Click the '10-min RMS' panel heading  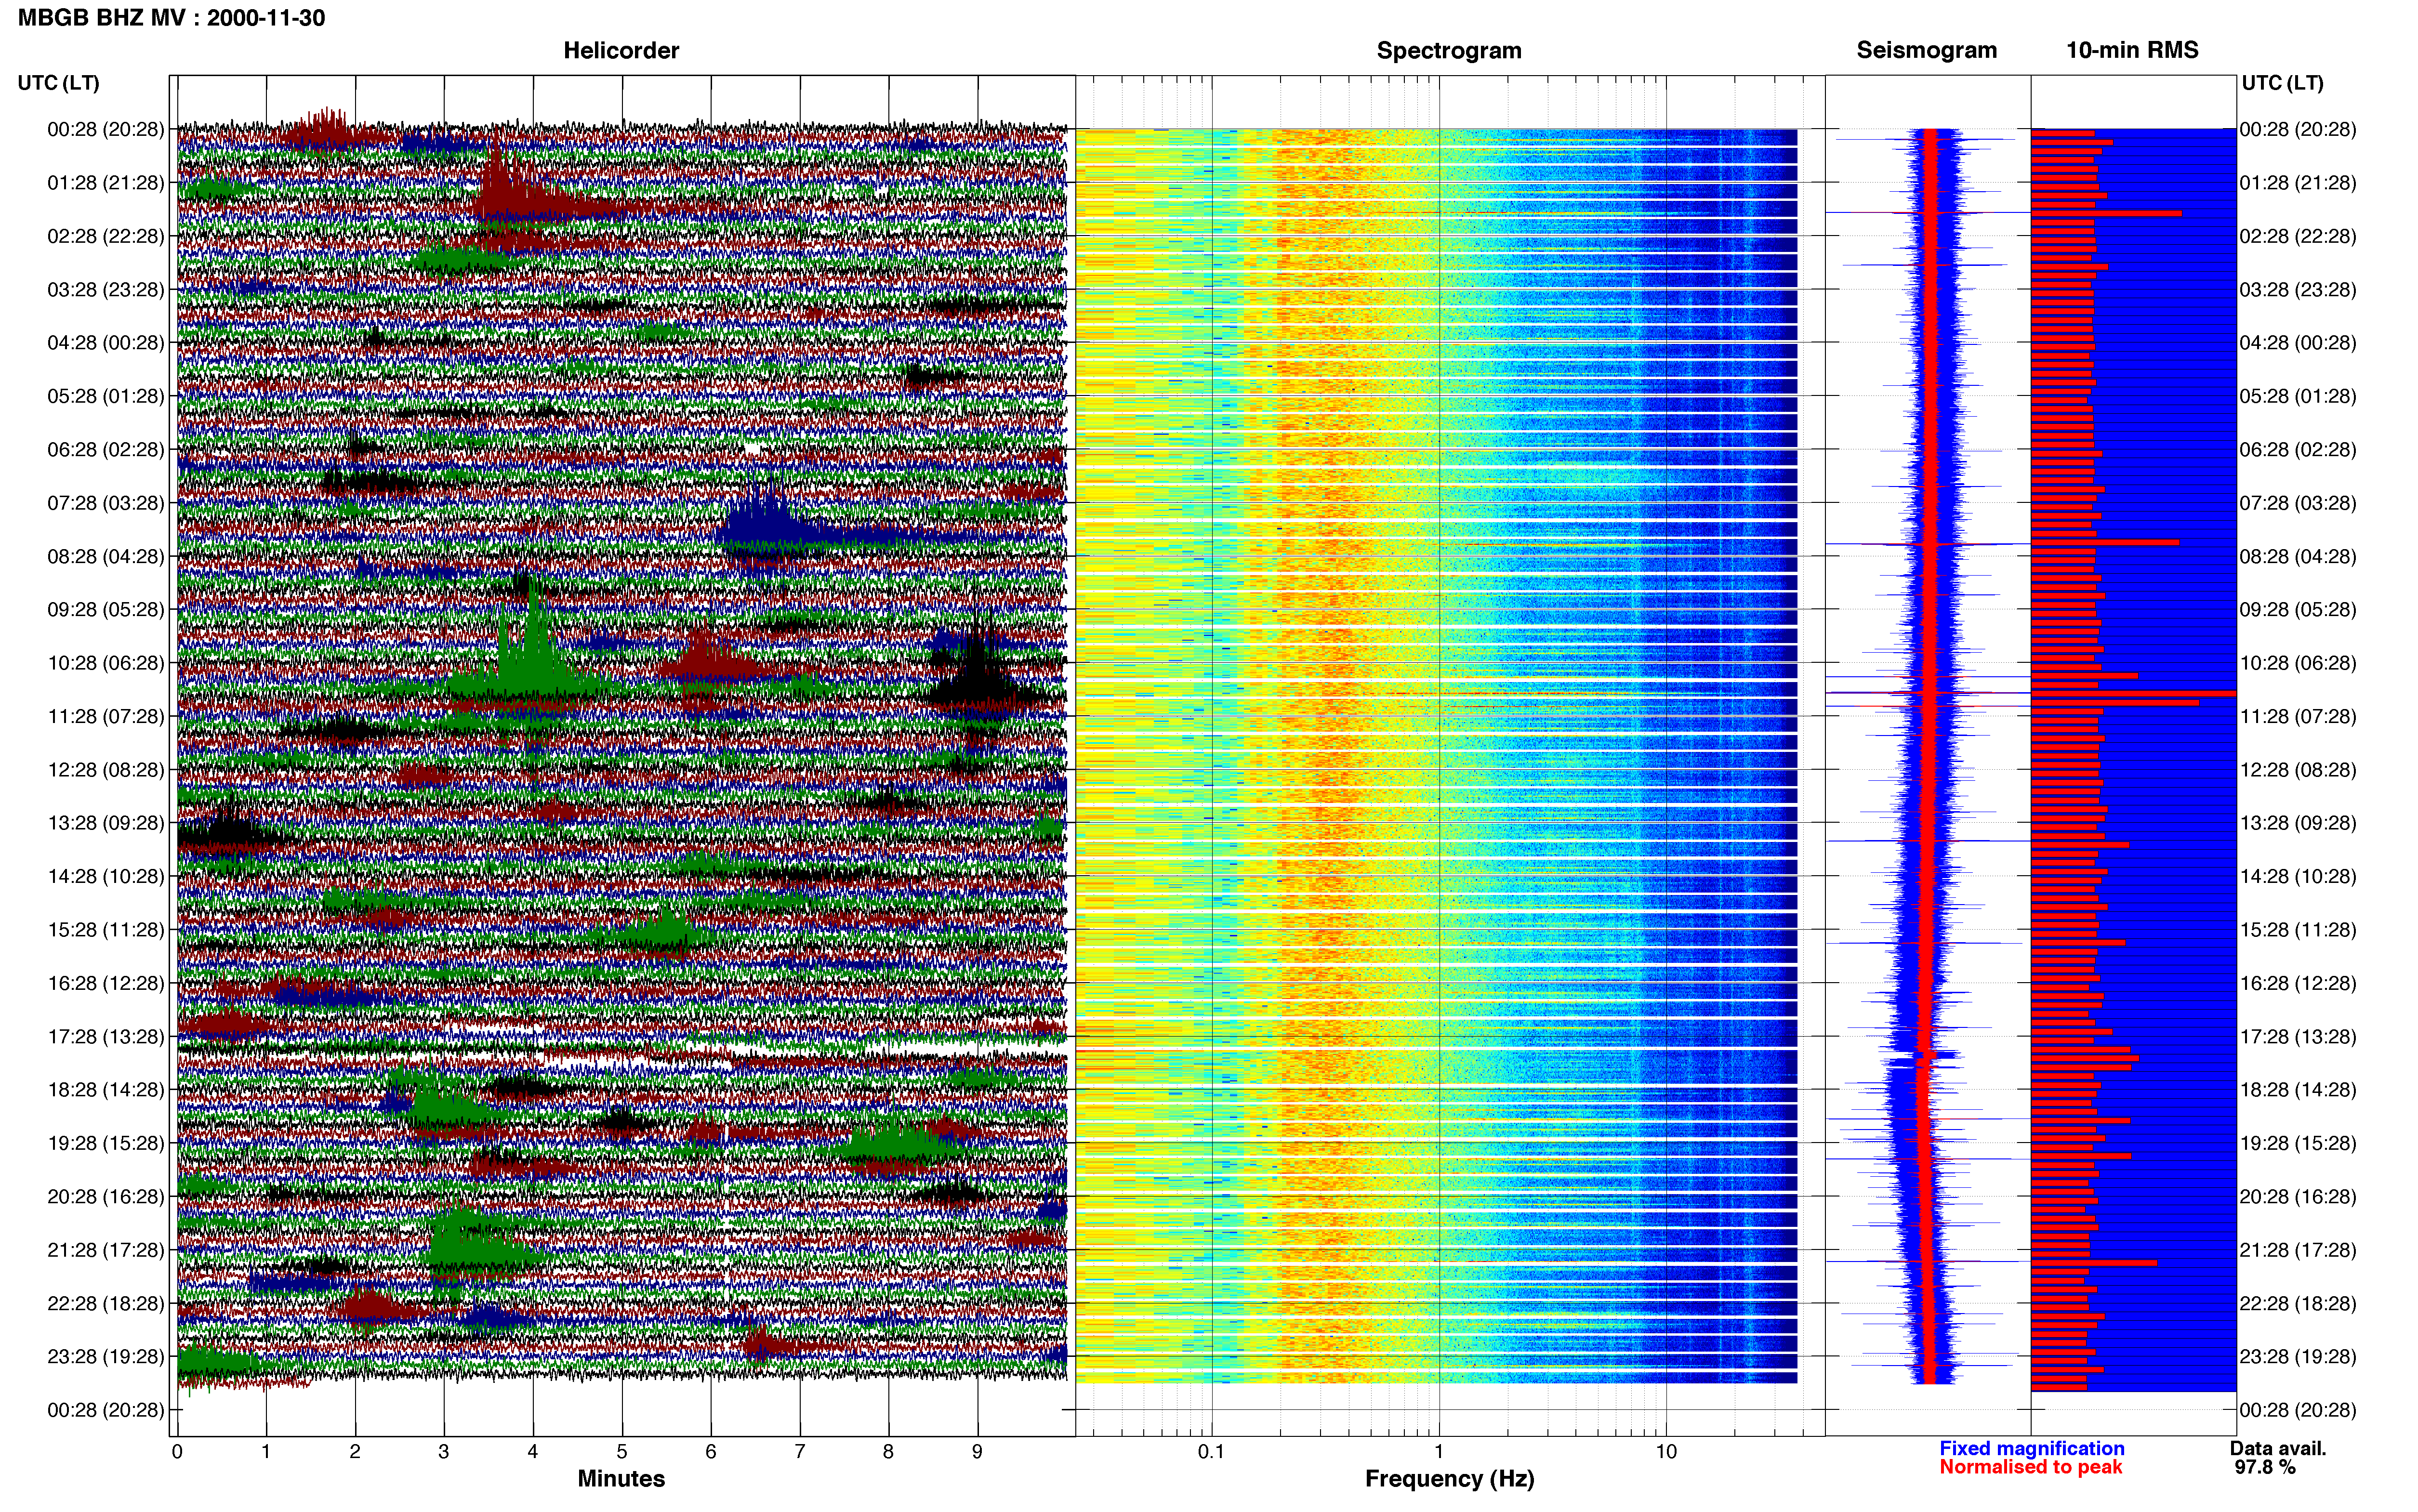(2132, 50)
